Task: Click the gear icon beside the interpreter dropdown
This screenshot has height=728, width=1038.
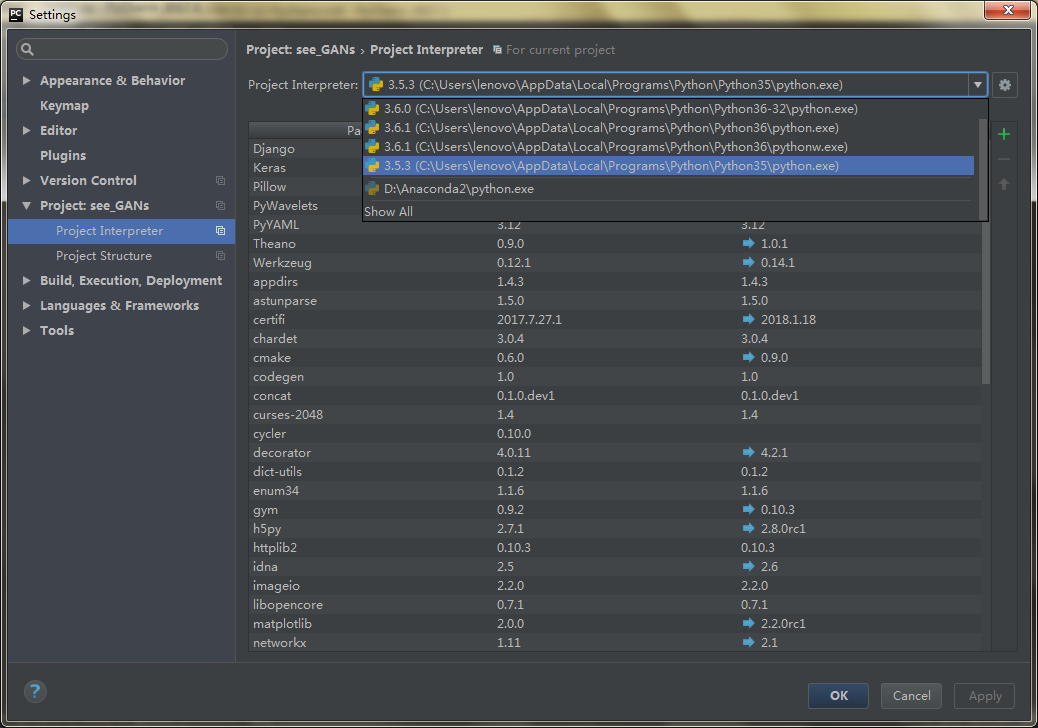Action: [x=1004, y=85]
